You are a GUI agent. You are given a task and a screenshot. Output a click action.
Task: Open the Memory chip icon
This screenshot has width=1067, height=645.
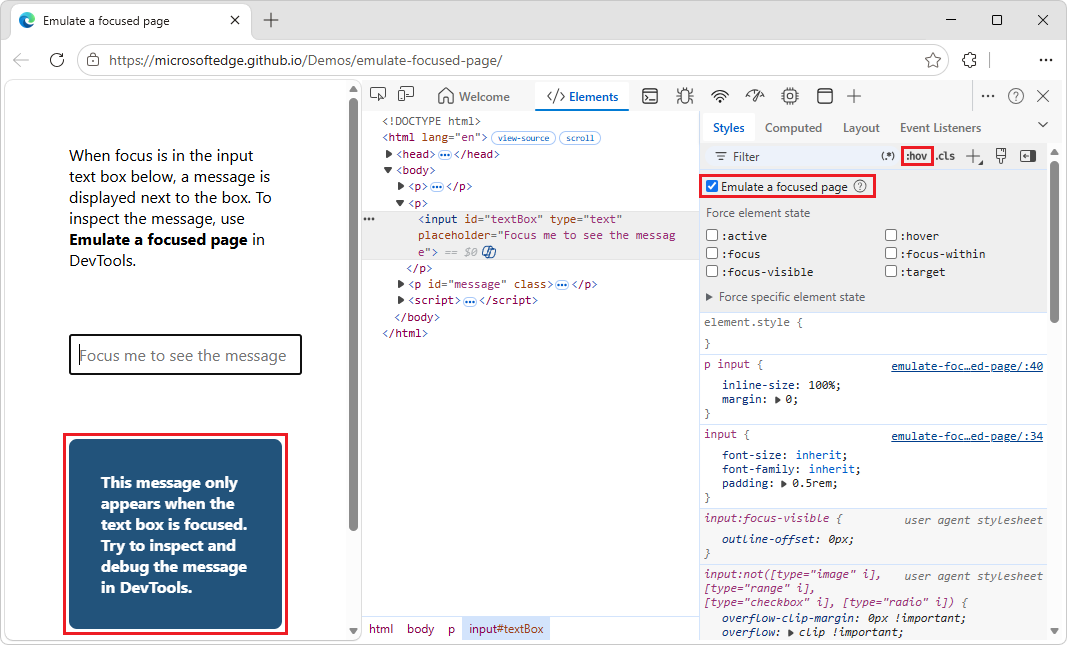pos(790,97)
